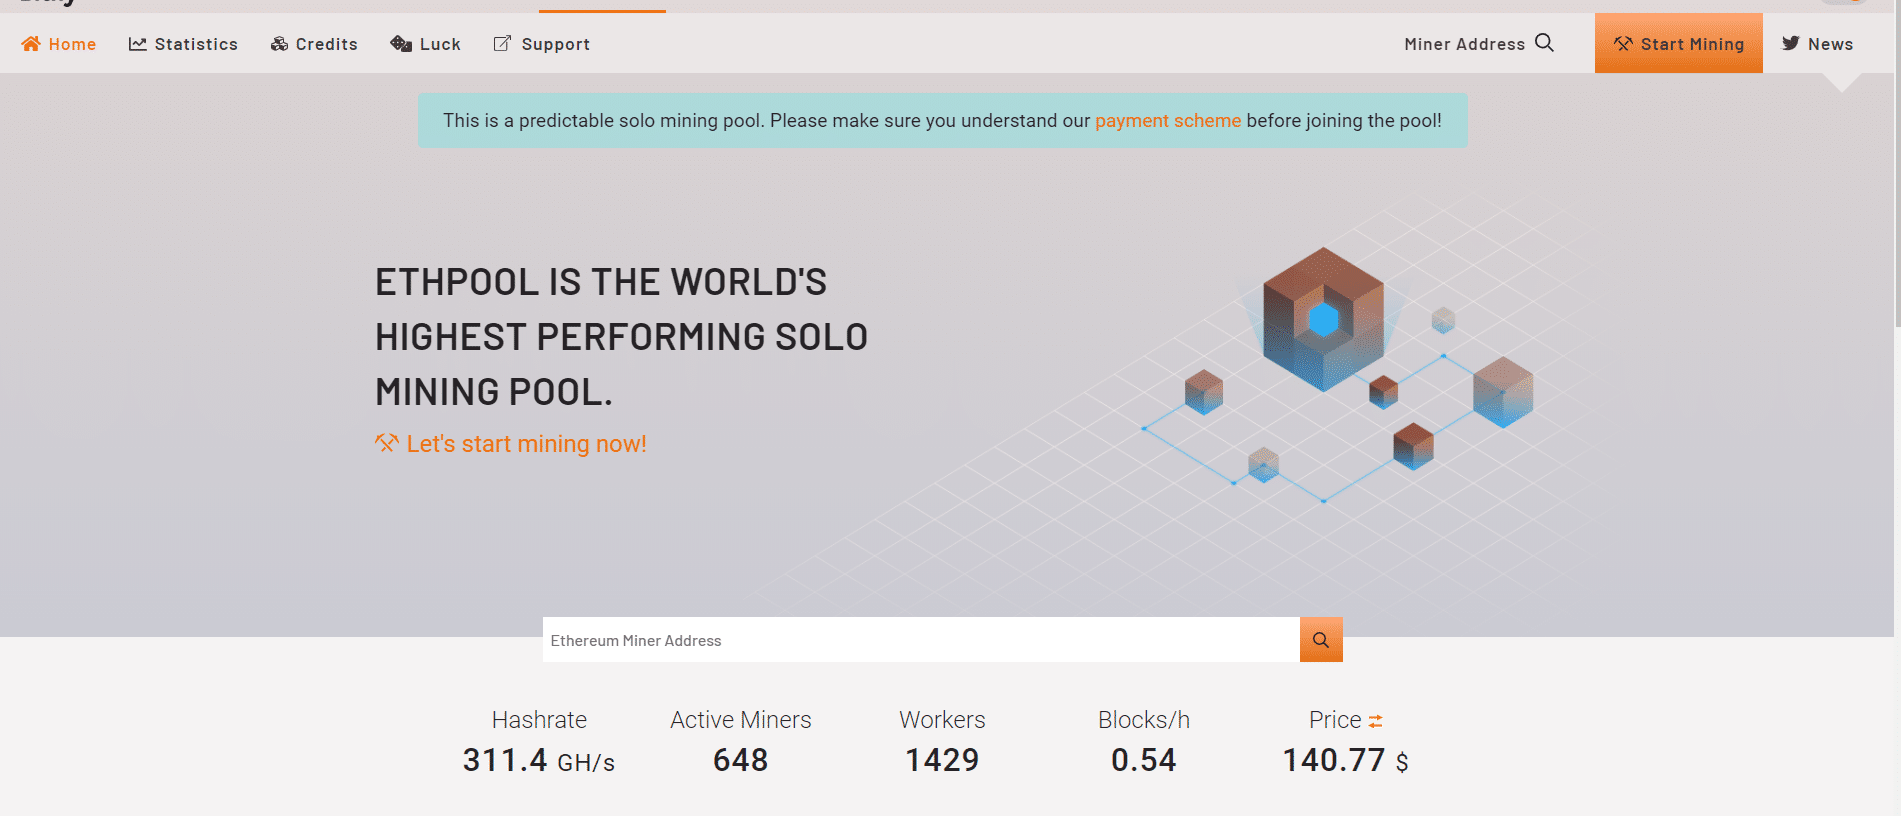Click the Blocks/h value 0.54
Viewport: 1901px width, 816px height.
(x=1144, y=761)
